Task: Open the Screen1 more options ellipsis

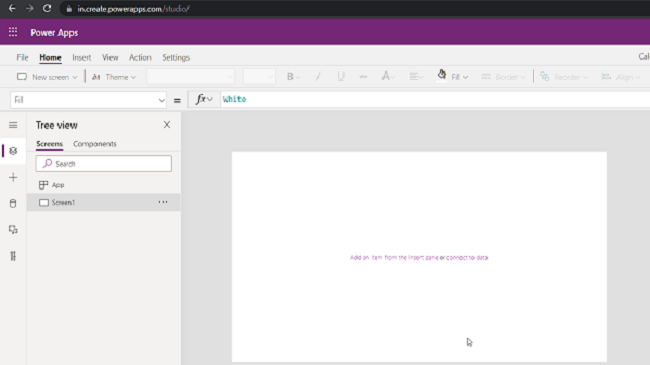Action: coord(163,202)
